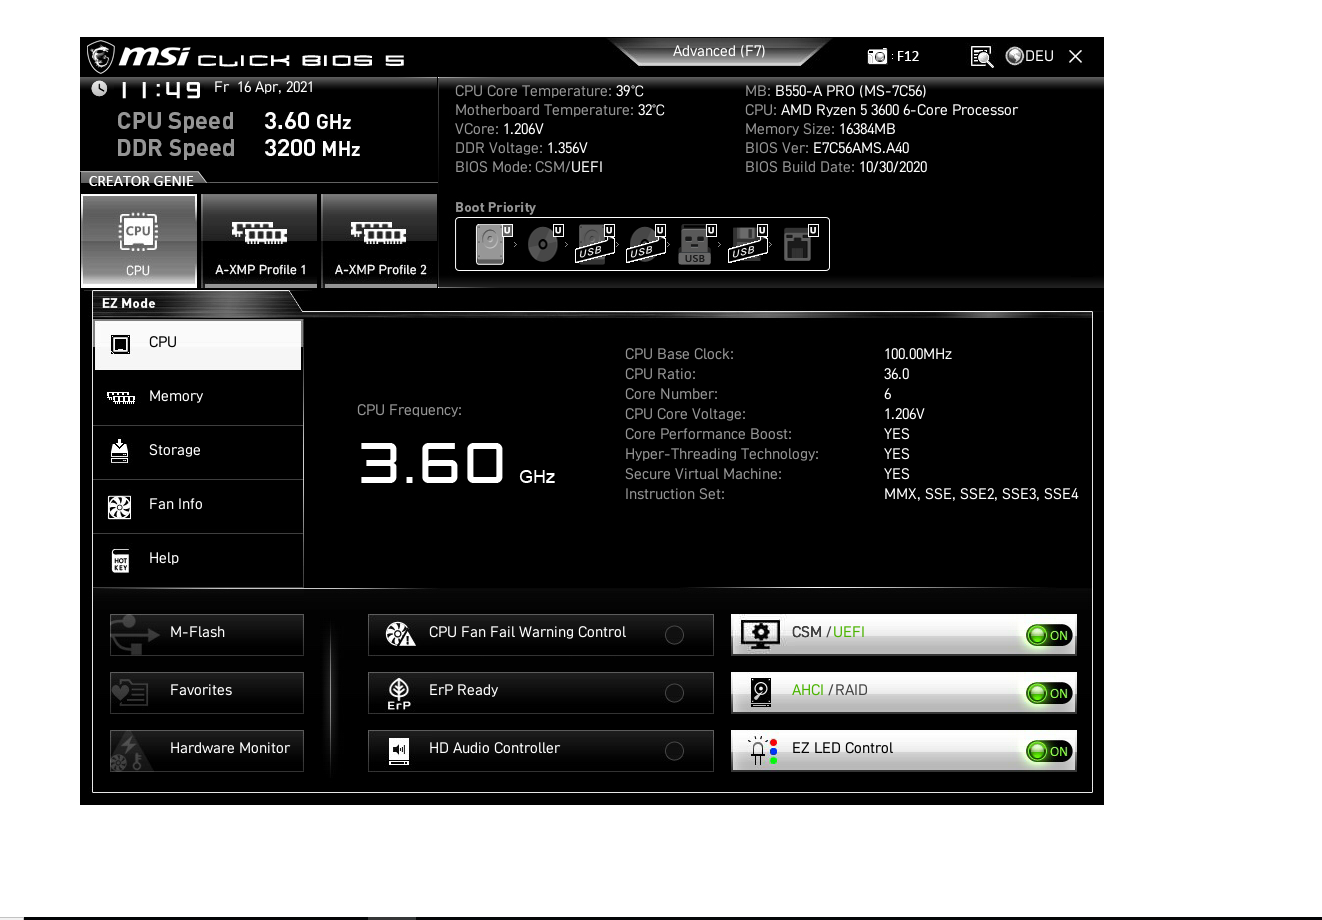
Task: Click the CPU Core Voltage value 1.206V
Action: 904,414
